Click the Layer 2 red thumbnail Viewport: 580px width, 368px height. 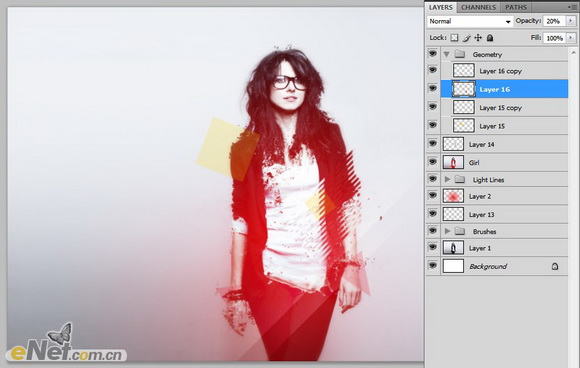click(453, 196)
